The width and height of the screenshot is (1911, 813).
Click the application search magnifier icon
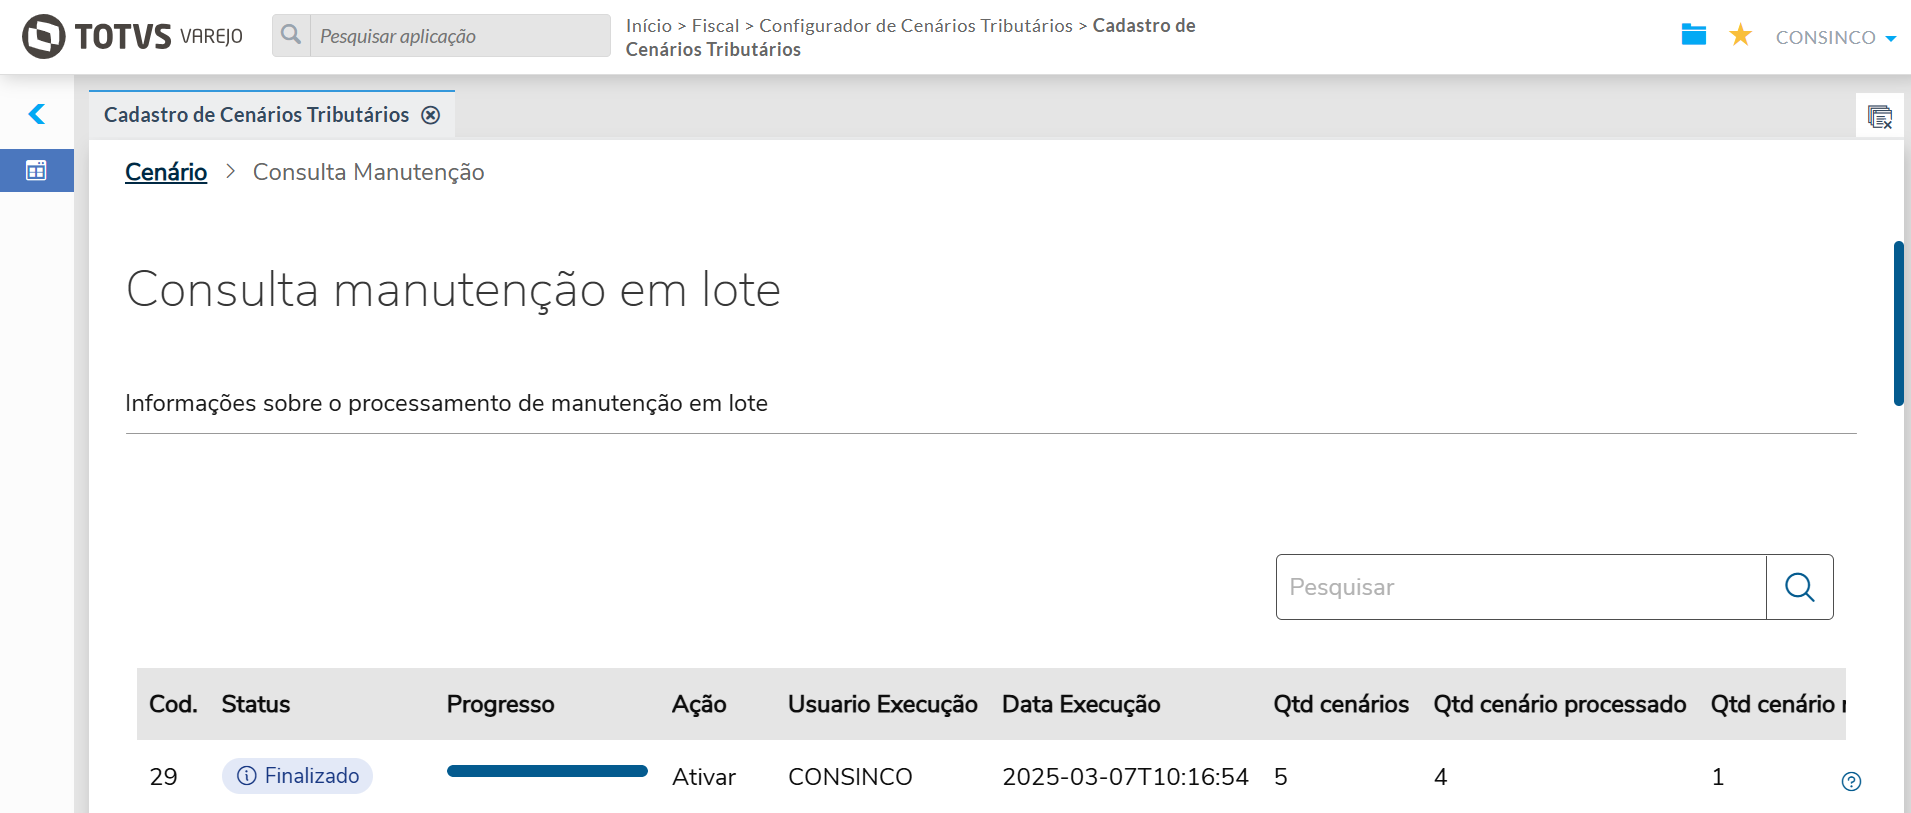click(x=291, y=35)
